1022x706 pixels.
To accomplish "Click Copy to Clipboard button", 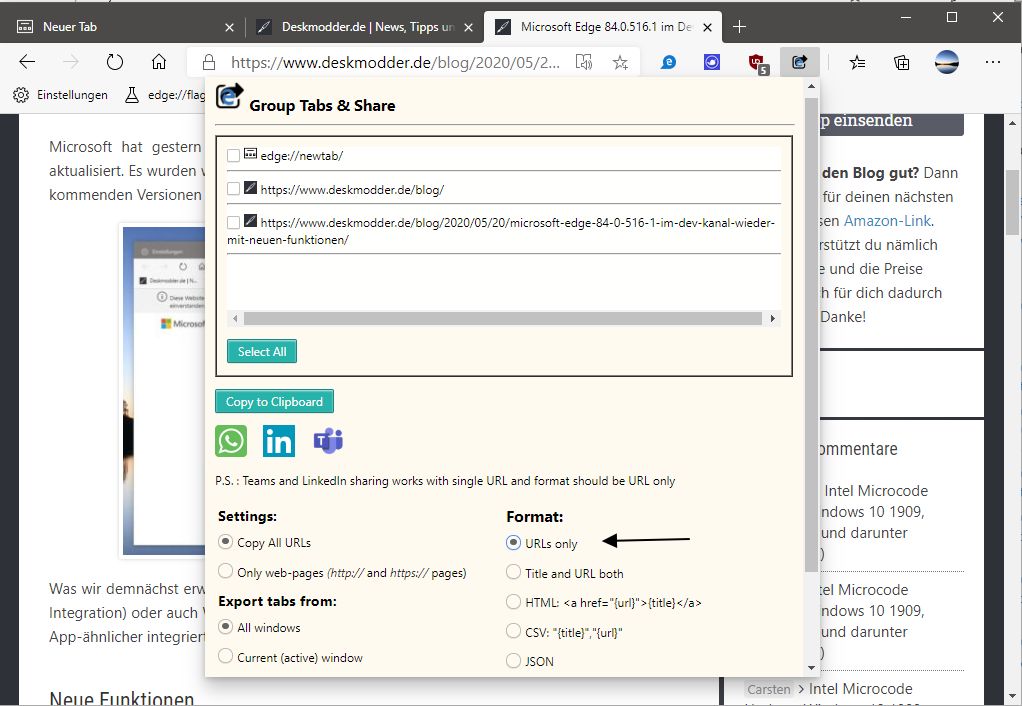I will (x=274, y=402).
